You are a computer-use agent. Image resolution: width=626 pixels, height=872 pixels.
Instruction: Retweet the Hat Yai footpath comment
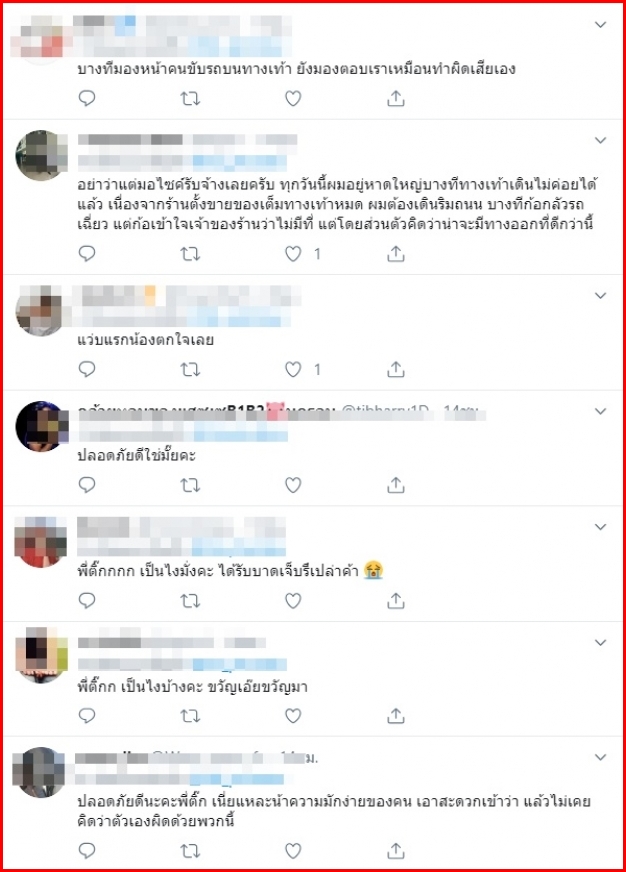(x=190, y=254)
